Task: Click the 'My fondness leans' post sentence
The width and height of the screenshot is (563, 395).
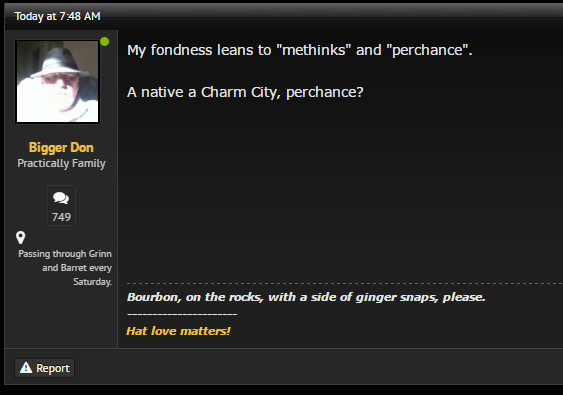Action: 299,50
